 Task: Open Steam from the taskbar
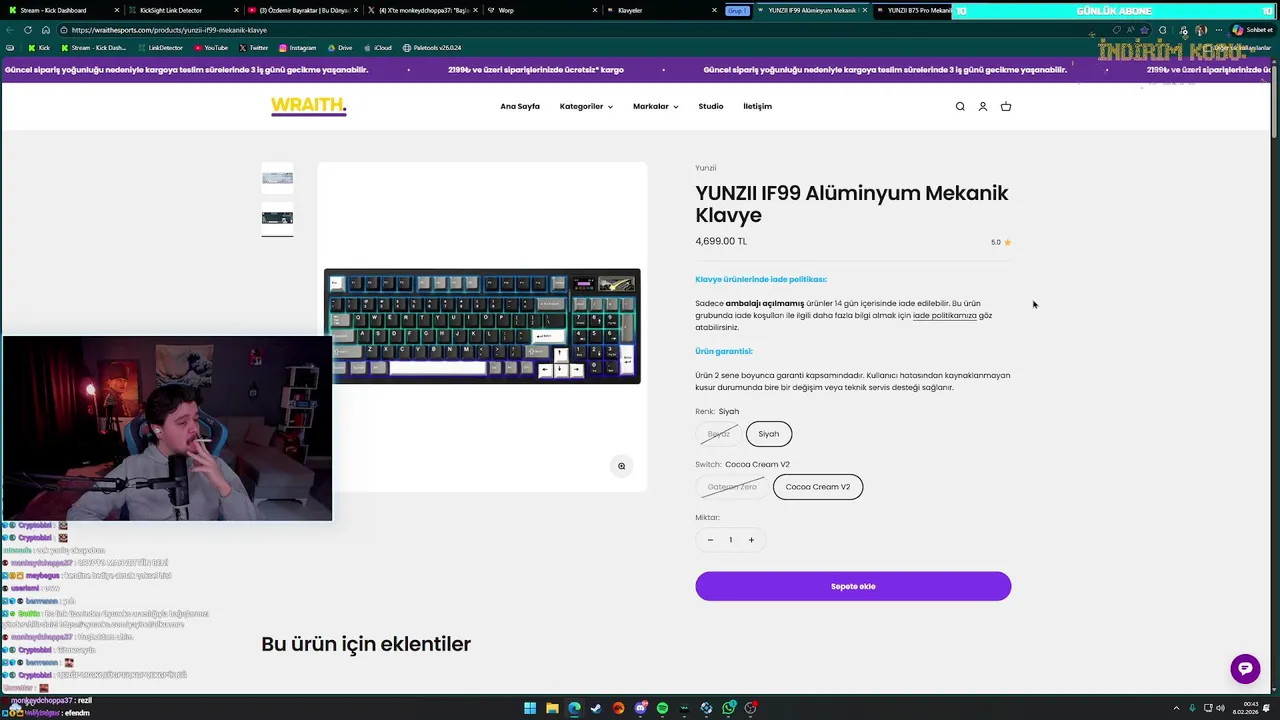coord(596,708)
